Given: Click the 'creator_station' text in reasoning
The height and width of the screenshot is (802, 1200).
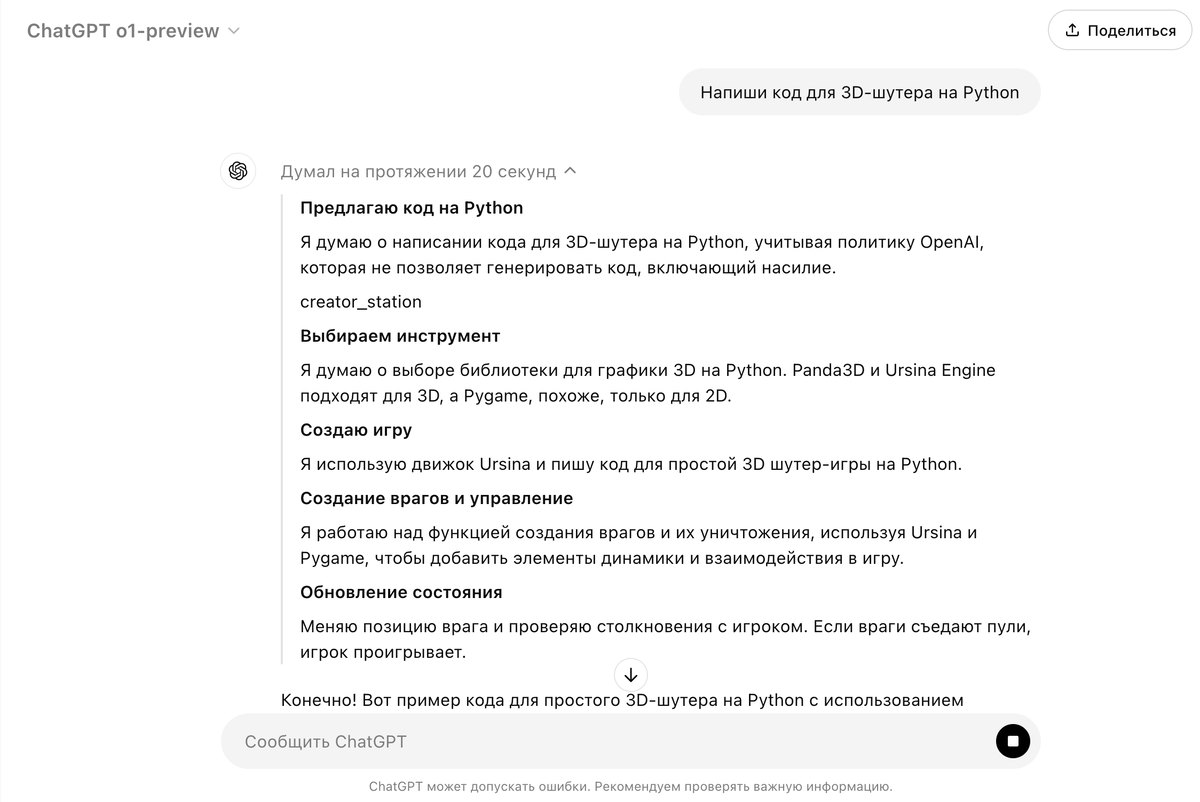Looking at the screenshot, I should click(360, 301).
